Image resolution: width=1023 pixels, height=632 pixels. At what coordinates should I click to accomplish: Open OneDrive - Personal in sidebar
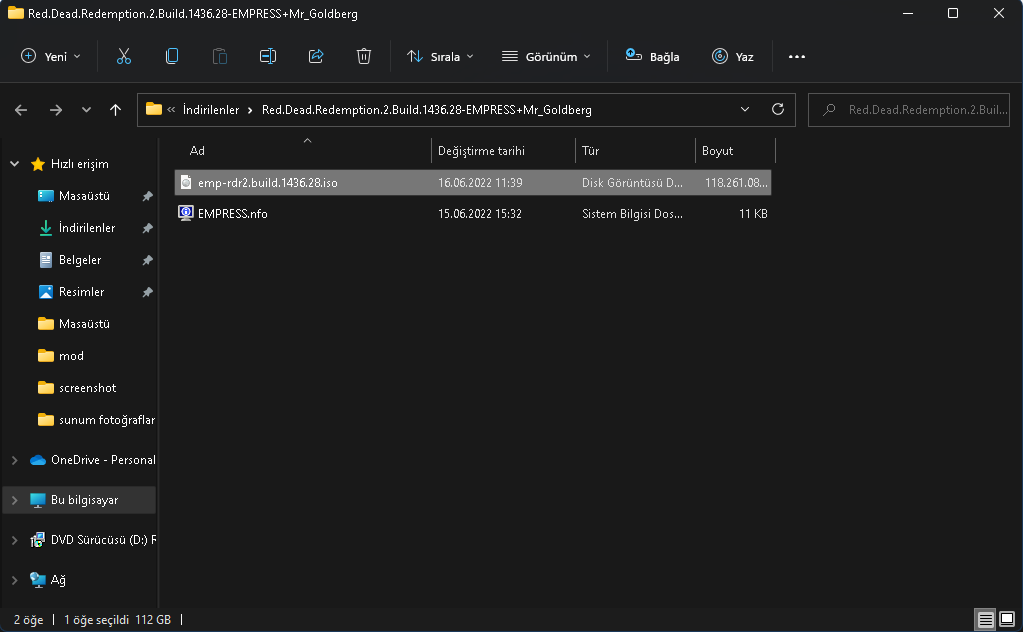(x=103, y=460)
